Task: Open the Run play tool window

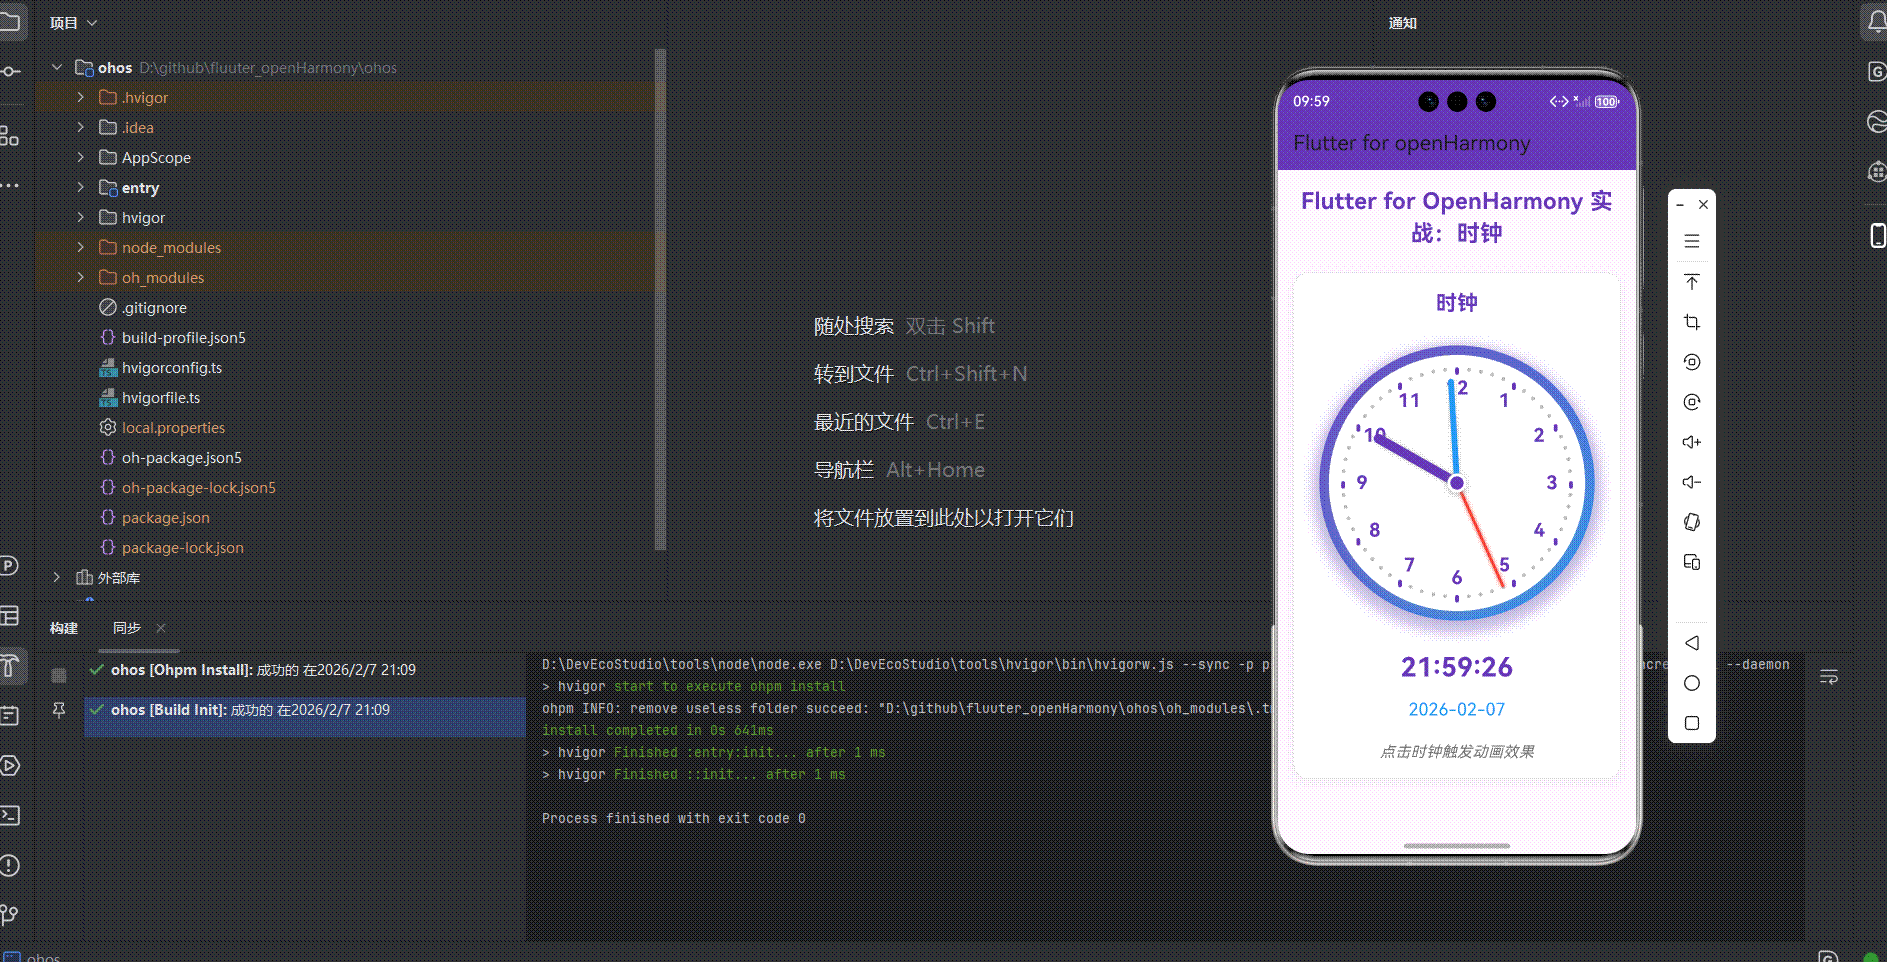Action: click(x=10, y=765)
